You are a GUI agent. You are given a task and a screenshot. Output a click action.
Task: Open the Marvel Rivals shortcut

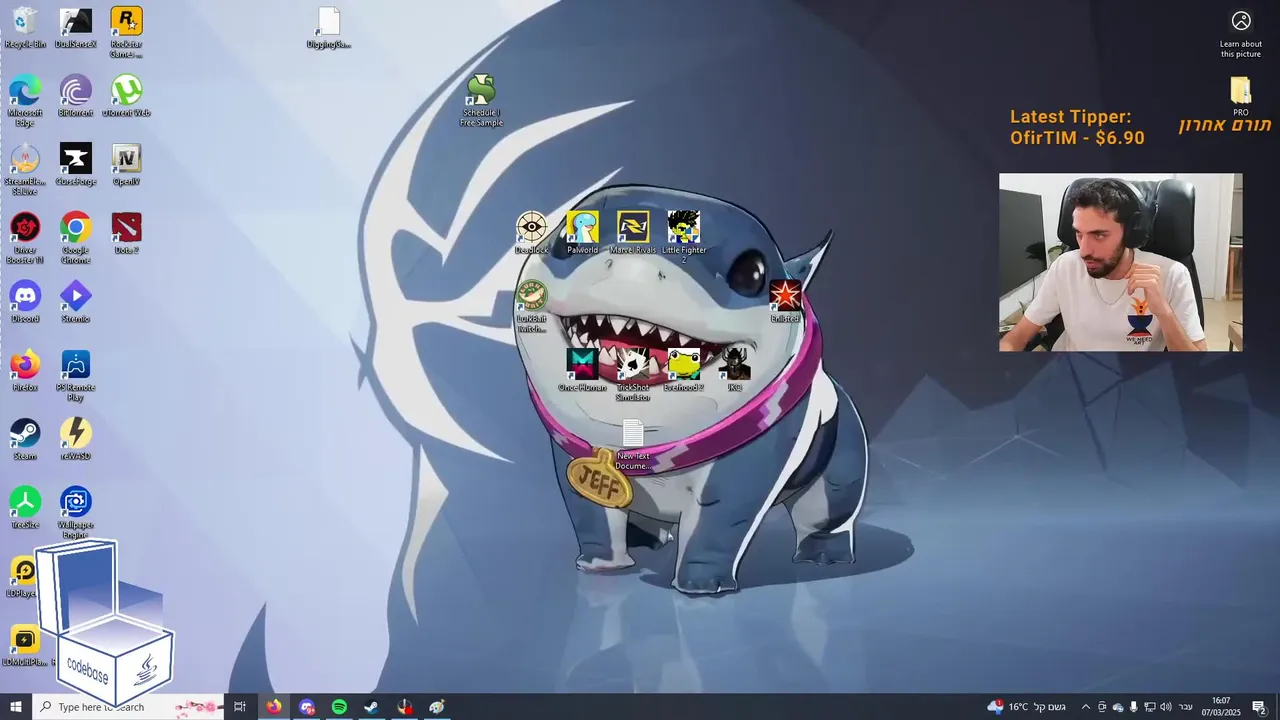pyautogui.click(x=633, y=233)
